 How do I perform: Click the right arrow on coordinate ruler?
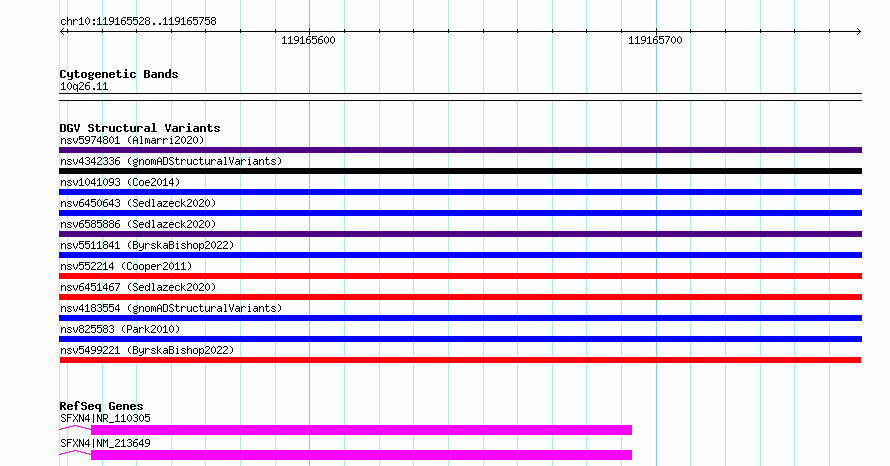tap(858, 32)
